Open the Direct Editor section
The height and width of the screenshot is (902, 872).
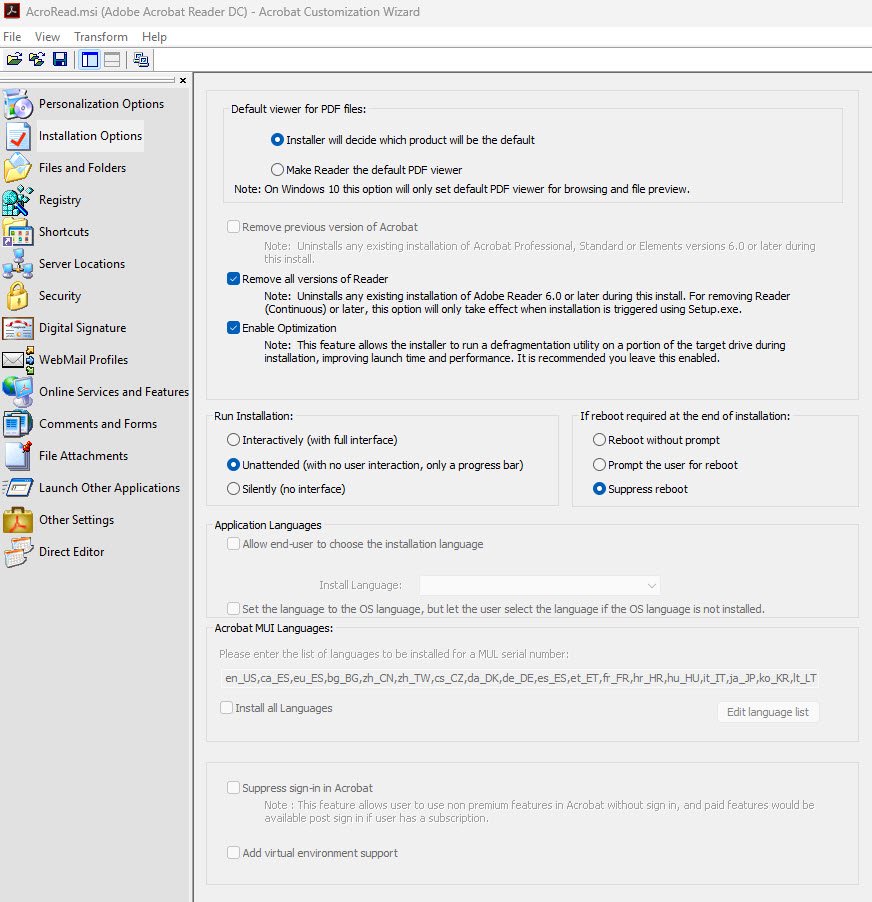tap(71, 552)
